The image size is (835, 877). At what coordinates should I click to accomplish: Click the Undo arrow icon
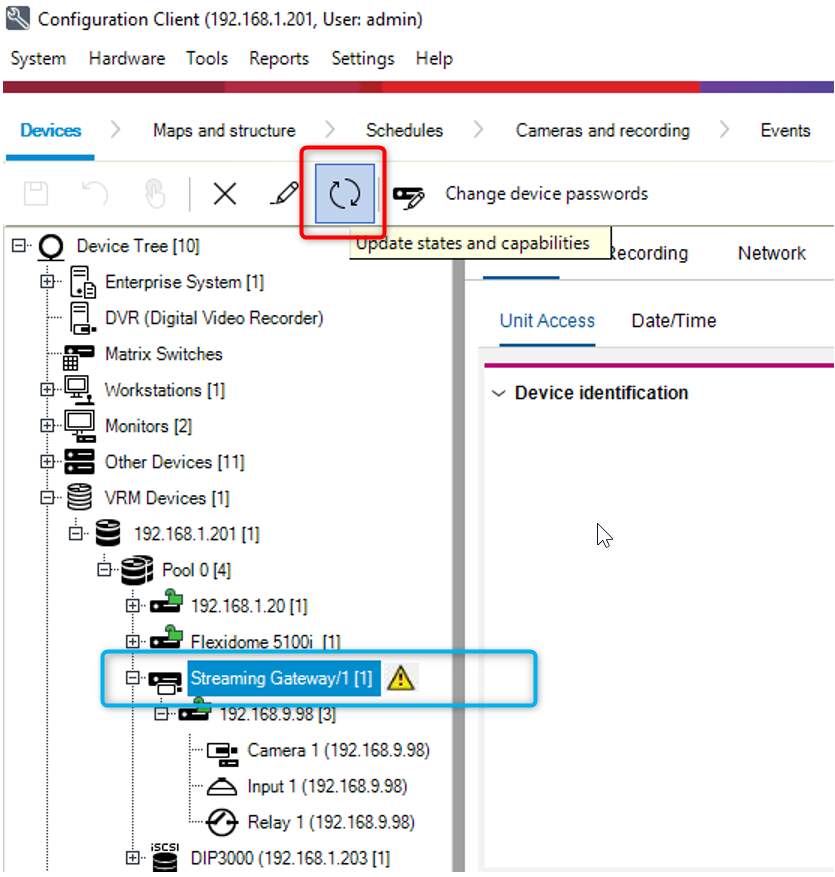pyautogui.click(x=95, y=194)
